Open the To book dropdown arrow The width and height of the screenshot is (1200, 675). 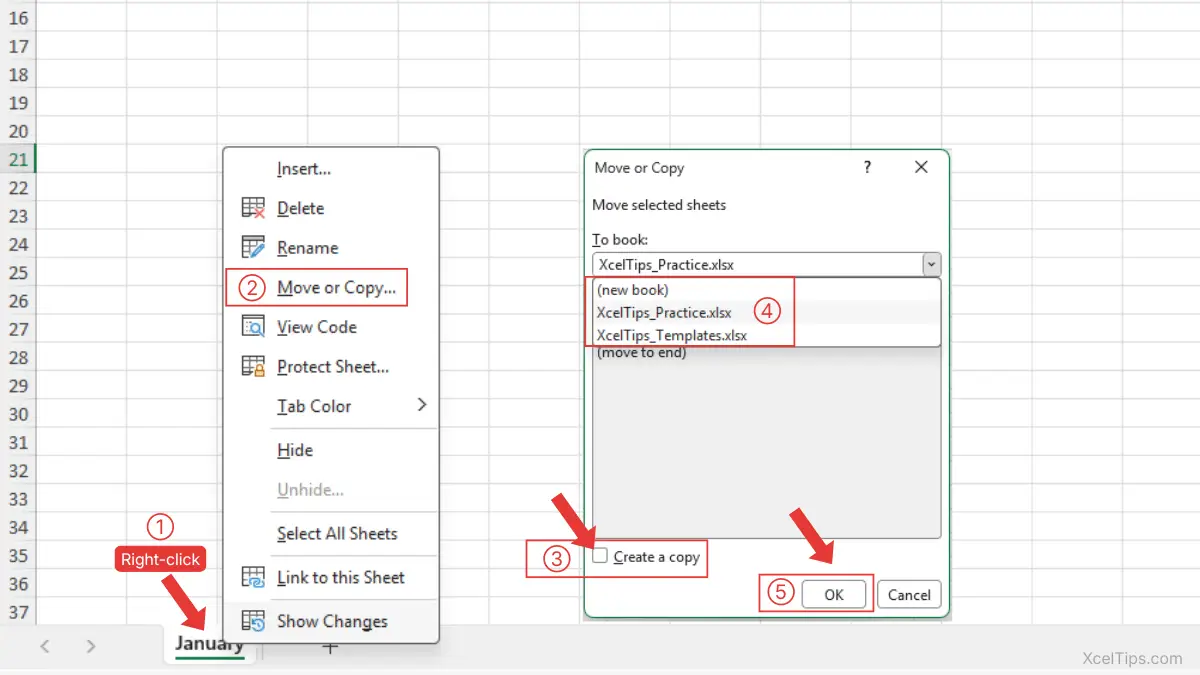[931, 265]
